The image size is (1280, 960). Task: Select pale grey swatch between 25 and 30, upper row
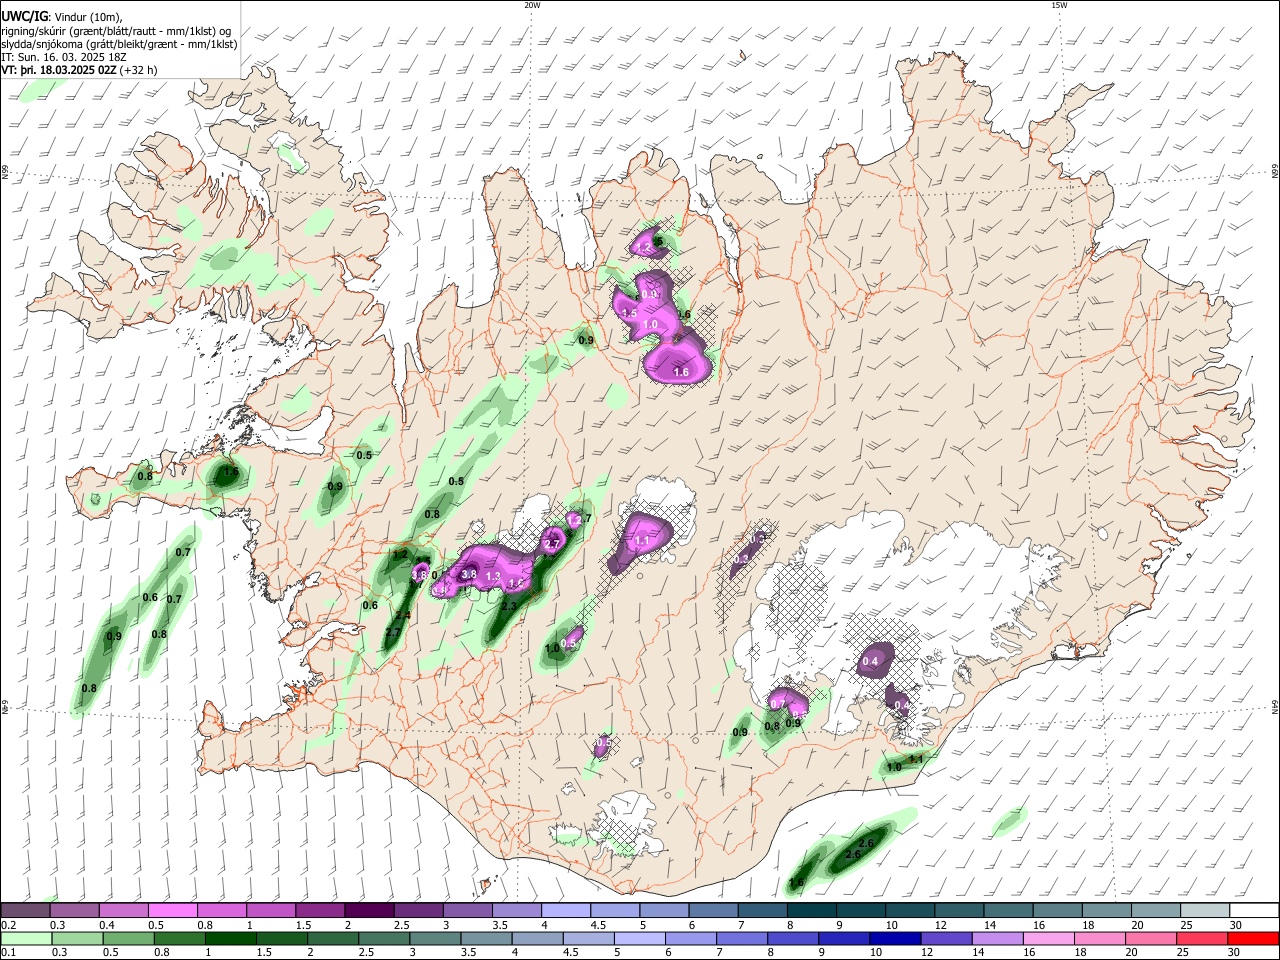1205,911
